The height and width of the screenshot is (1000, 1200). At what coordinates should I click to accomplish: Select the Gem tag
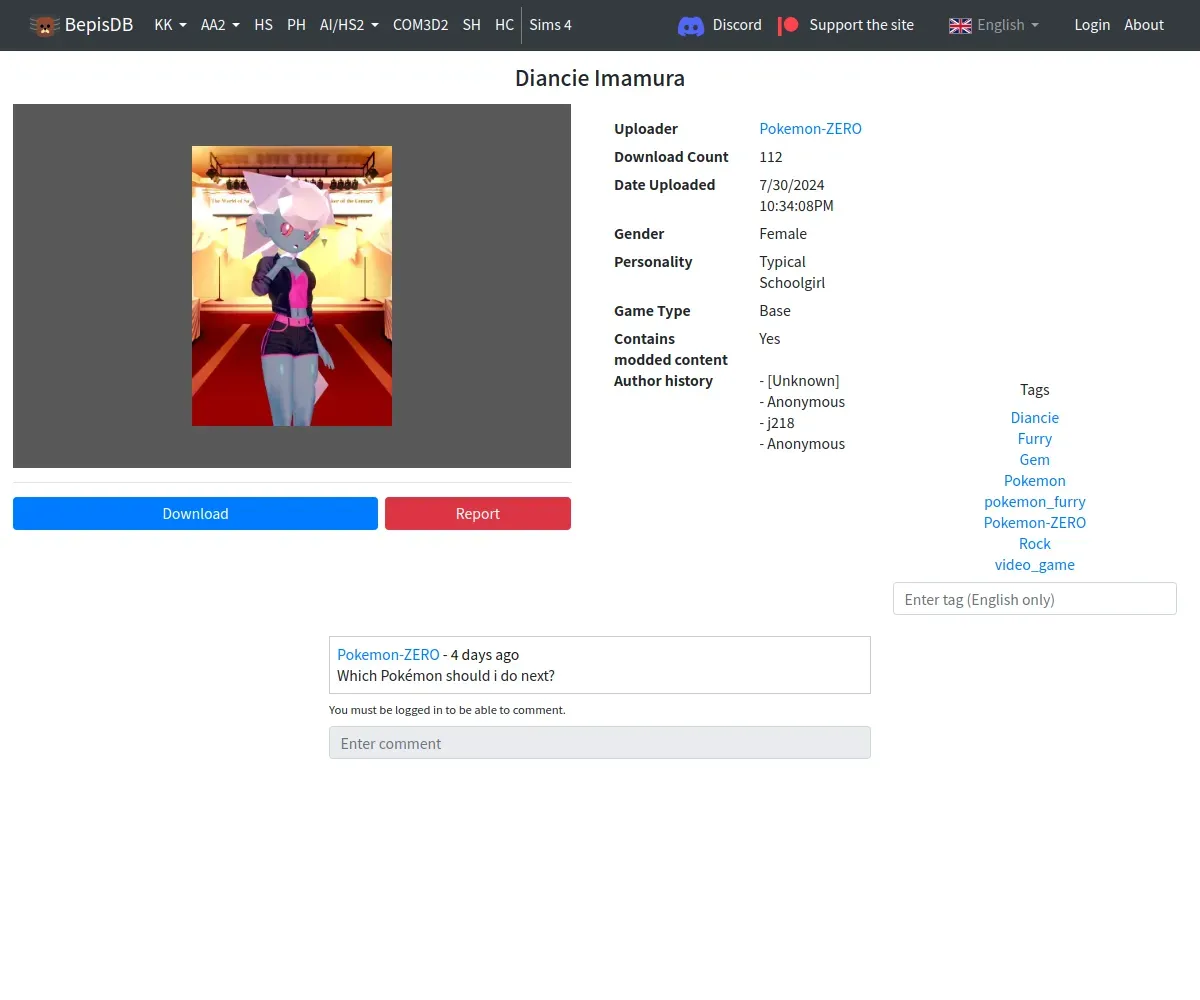(1035, 459)
